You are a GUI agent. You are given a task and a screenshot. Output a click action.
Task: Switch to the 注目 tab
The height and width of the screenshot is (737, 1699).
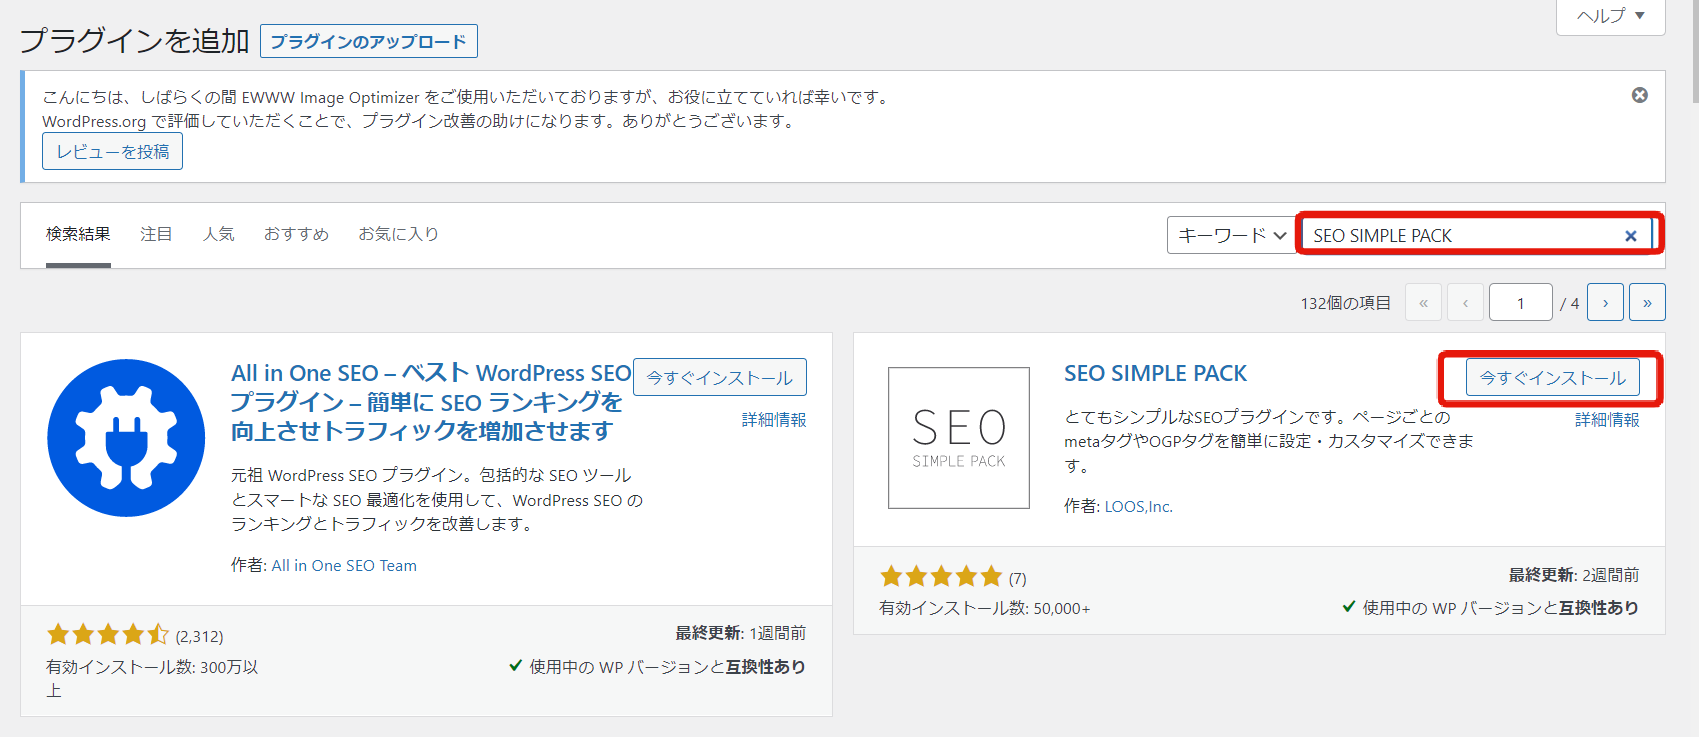[x=156, y=234]
